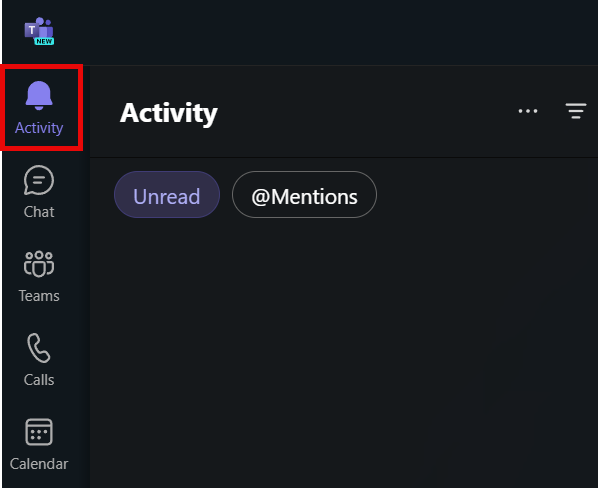The width and height of the screenshot is (598, 488).
Task: Open Chat via the speech bubble icon
Action: [39, 180]
